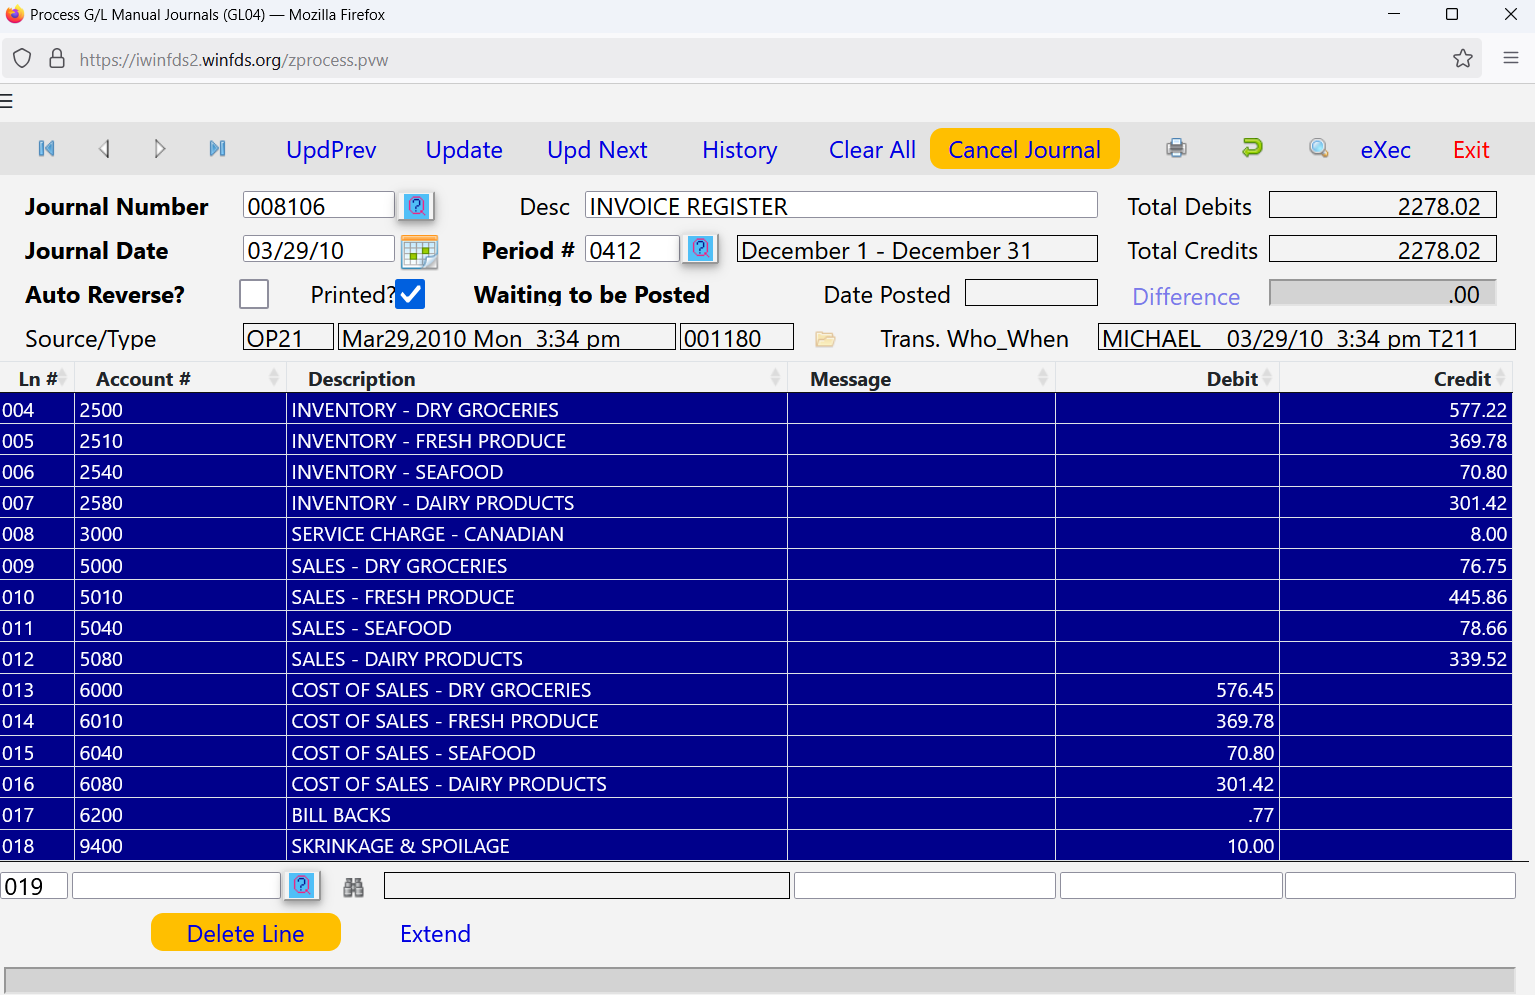Click the Delete Line button
Image resolution: width=1535 pixels, height=995 pixels.
pyautogui.click(x=245, y=932)
